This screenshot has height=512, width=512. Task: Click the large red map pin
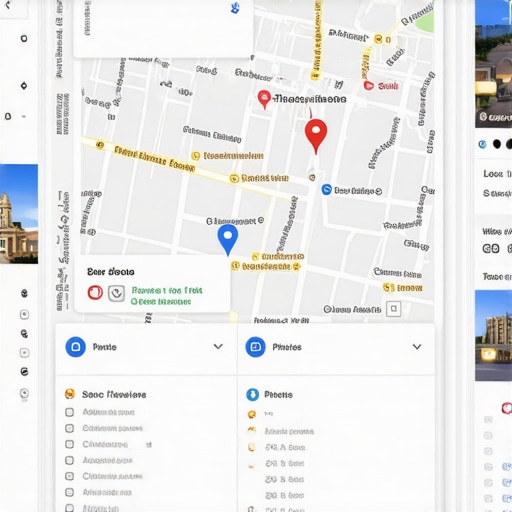point(316,136)
